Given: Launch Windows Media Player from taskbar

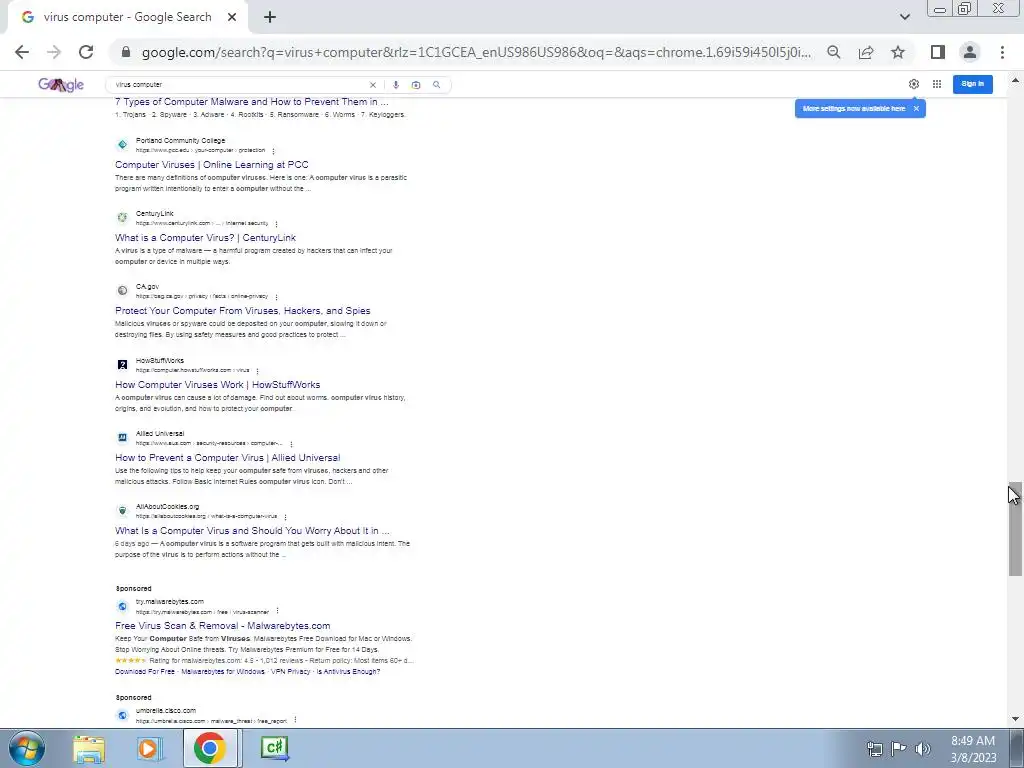Looking at the screenshot, I should [150, 748].
